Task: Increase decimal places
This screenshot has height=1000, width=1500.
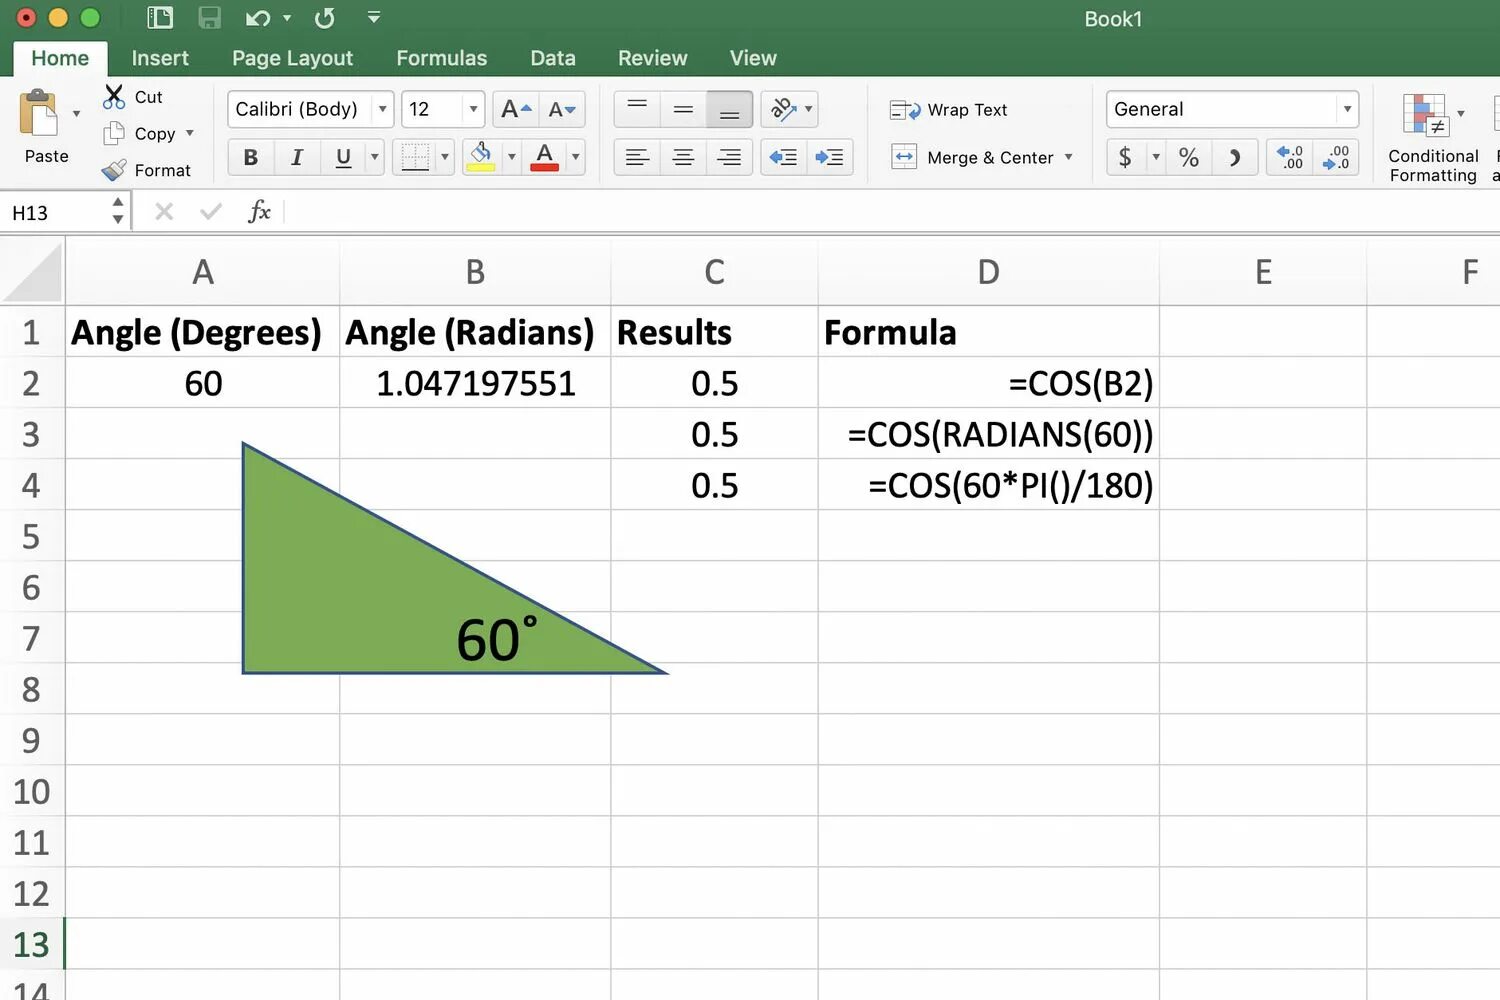Action: (x=1290, y=157)
